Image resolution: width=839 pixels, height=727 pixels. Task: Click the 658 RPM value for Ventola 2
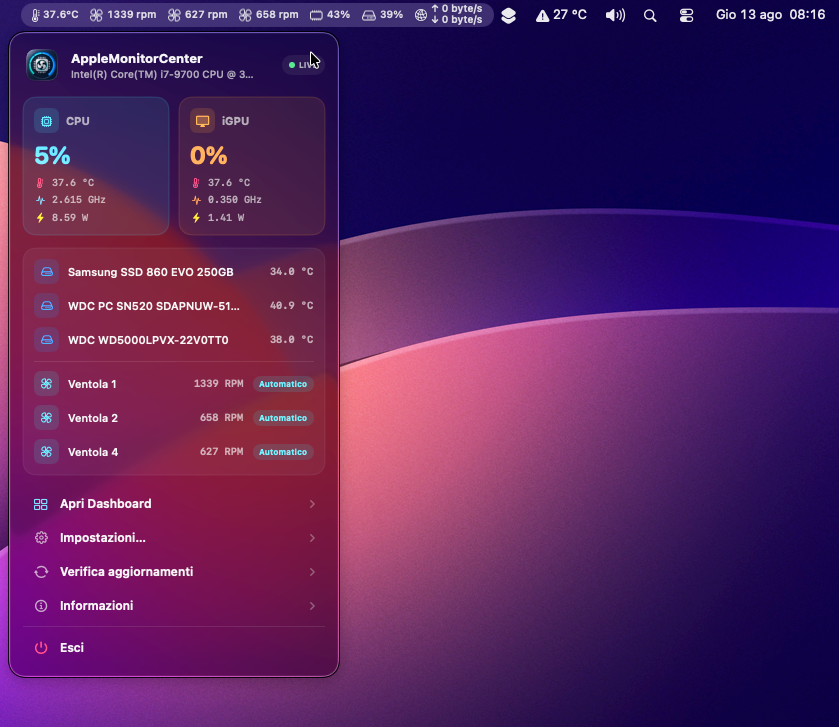click(222, 418)
